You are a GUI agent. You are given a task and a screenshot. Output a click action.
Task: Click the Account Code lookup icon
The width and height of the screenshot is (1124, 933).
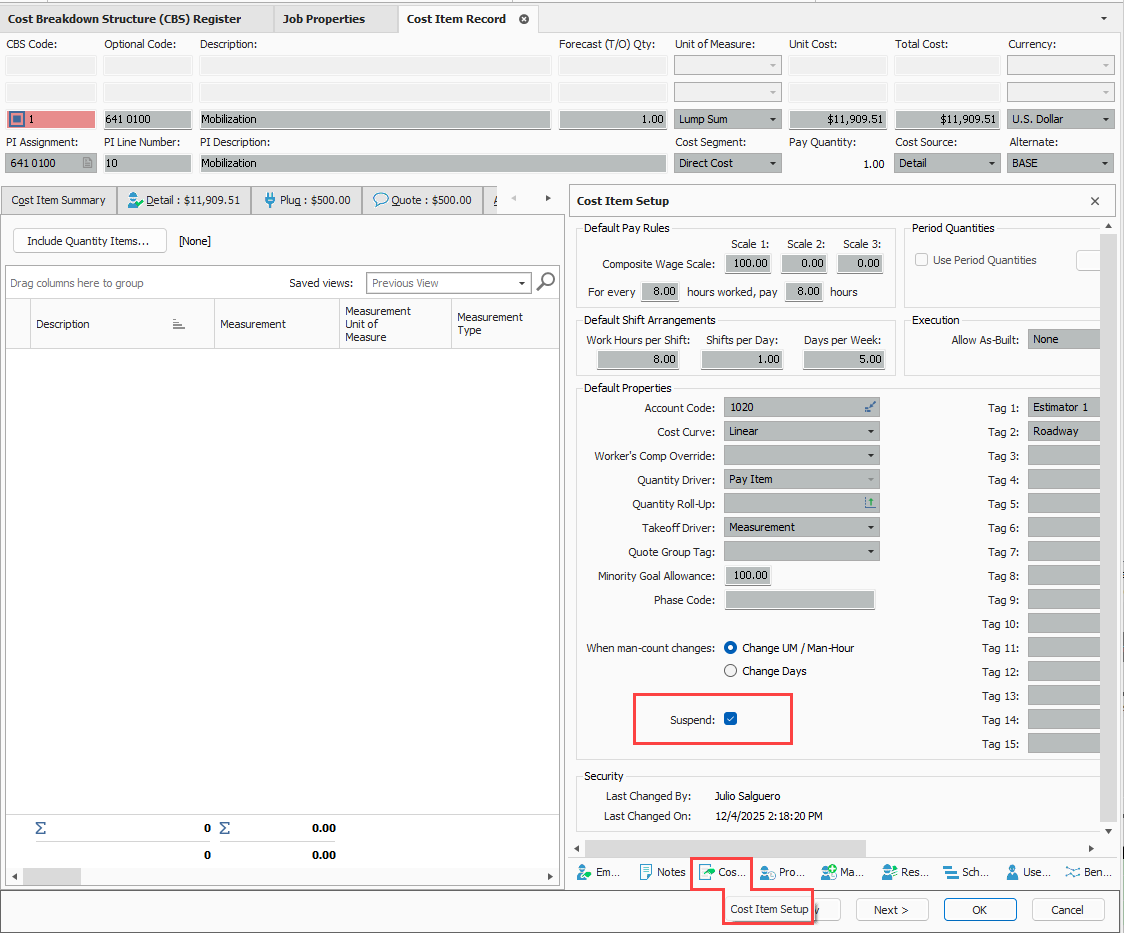point(870,407)
